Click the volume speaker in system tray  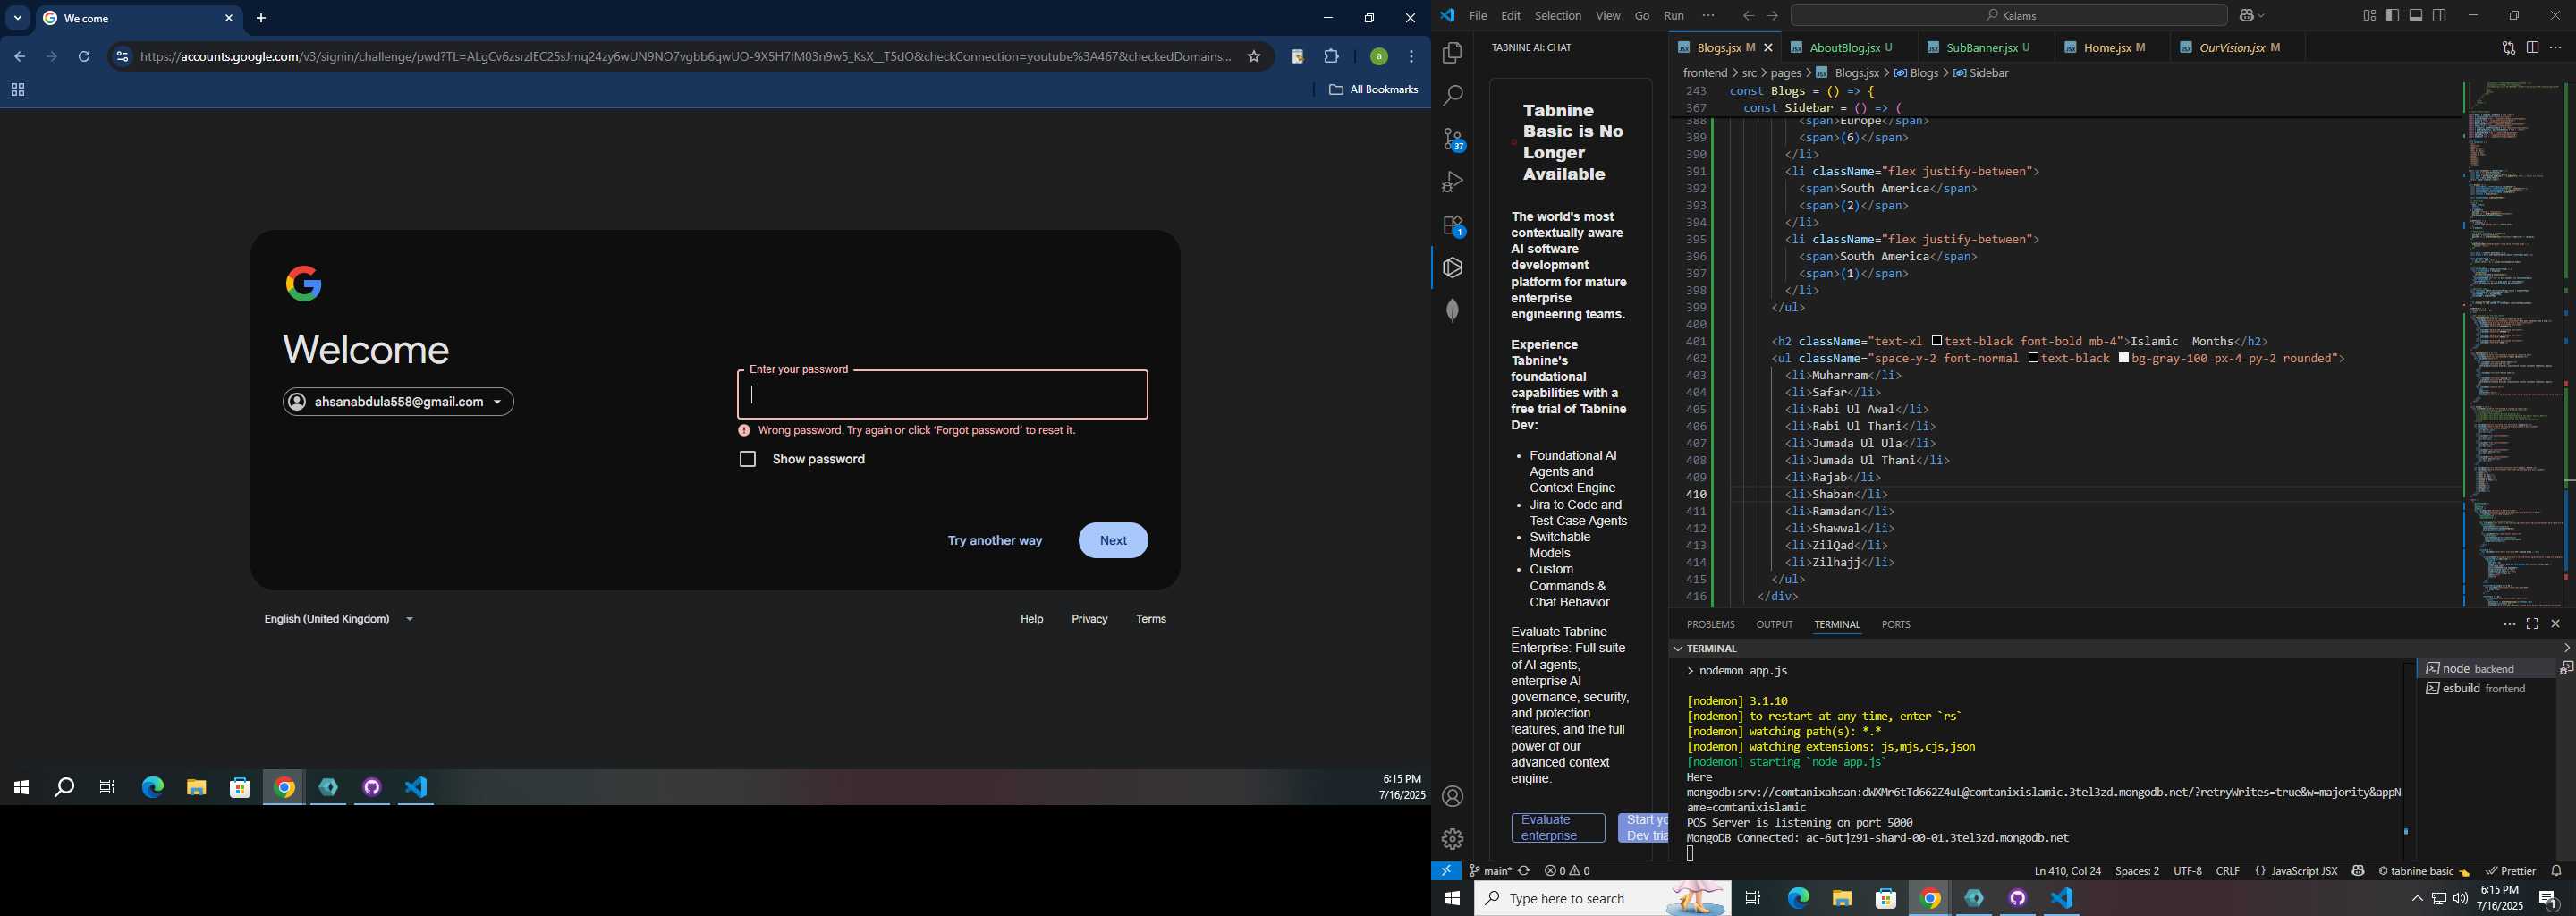(x=2460, y=898)
